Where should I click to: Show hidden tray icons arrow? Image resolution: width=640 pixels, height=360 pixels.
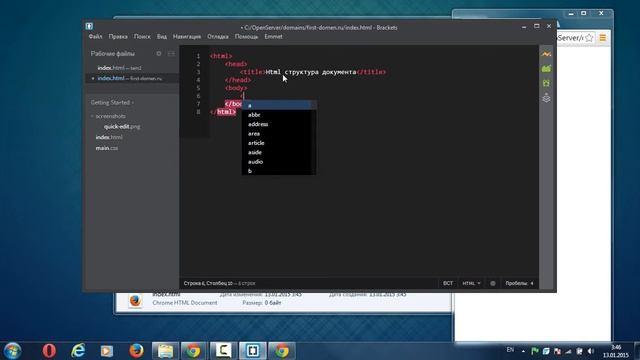(x=523, y=351)
